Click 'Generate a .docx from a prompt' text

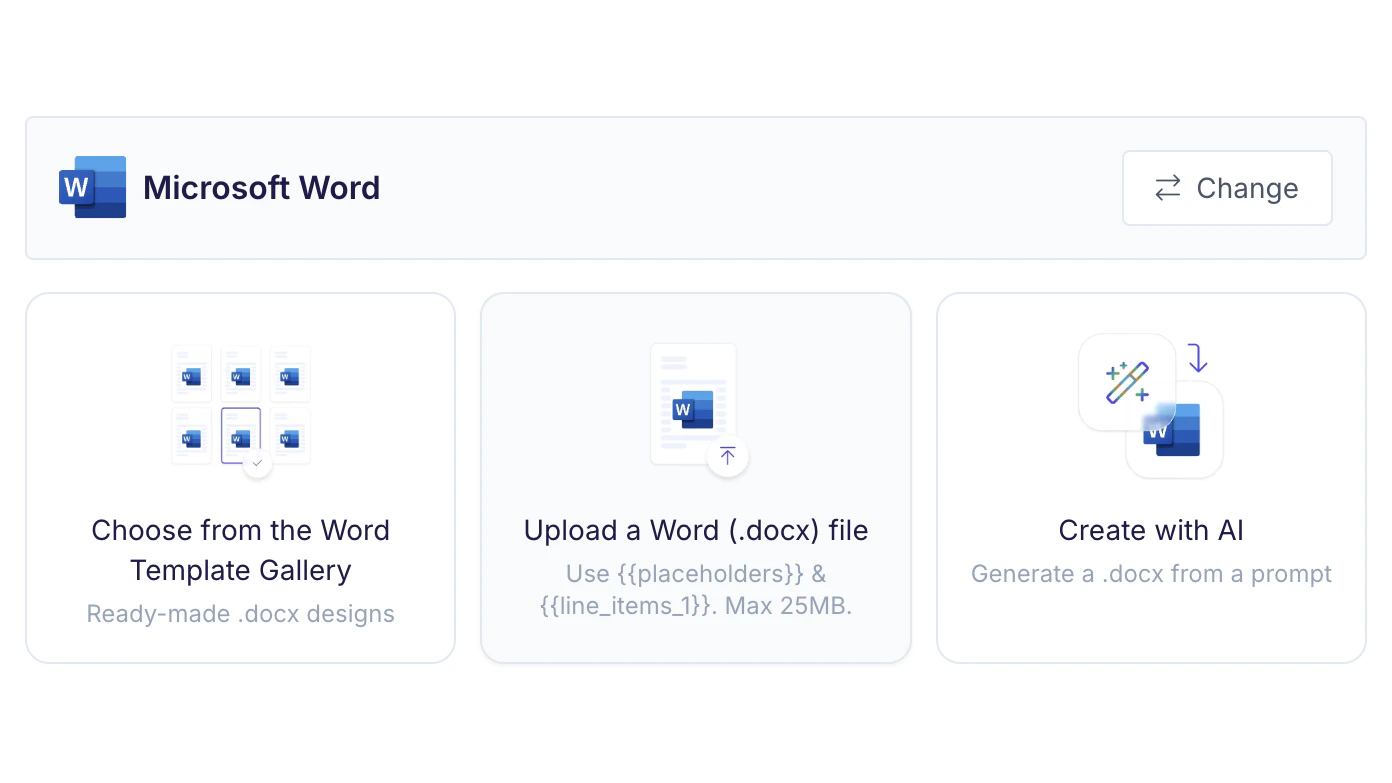[1151, 574]
